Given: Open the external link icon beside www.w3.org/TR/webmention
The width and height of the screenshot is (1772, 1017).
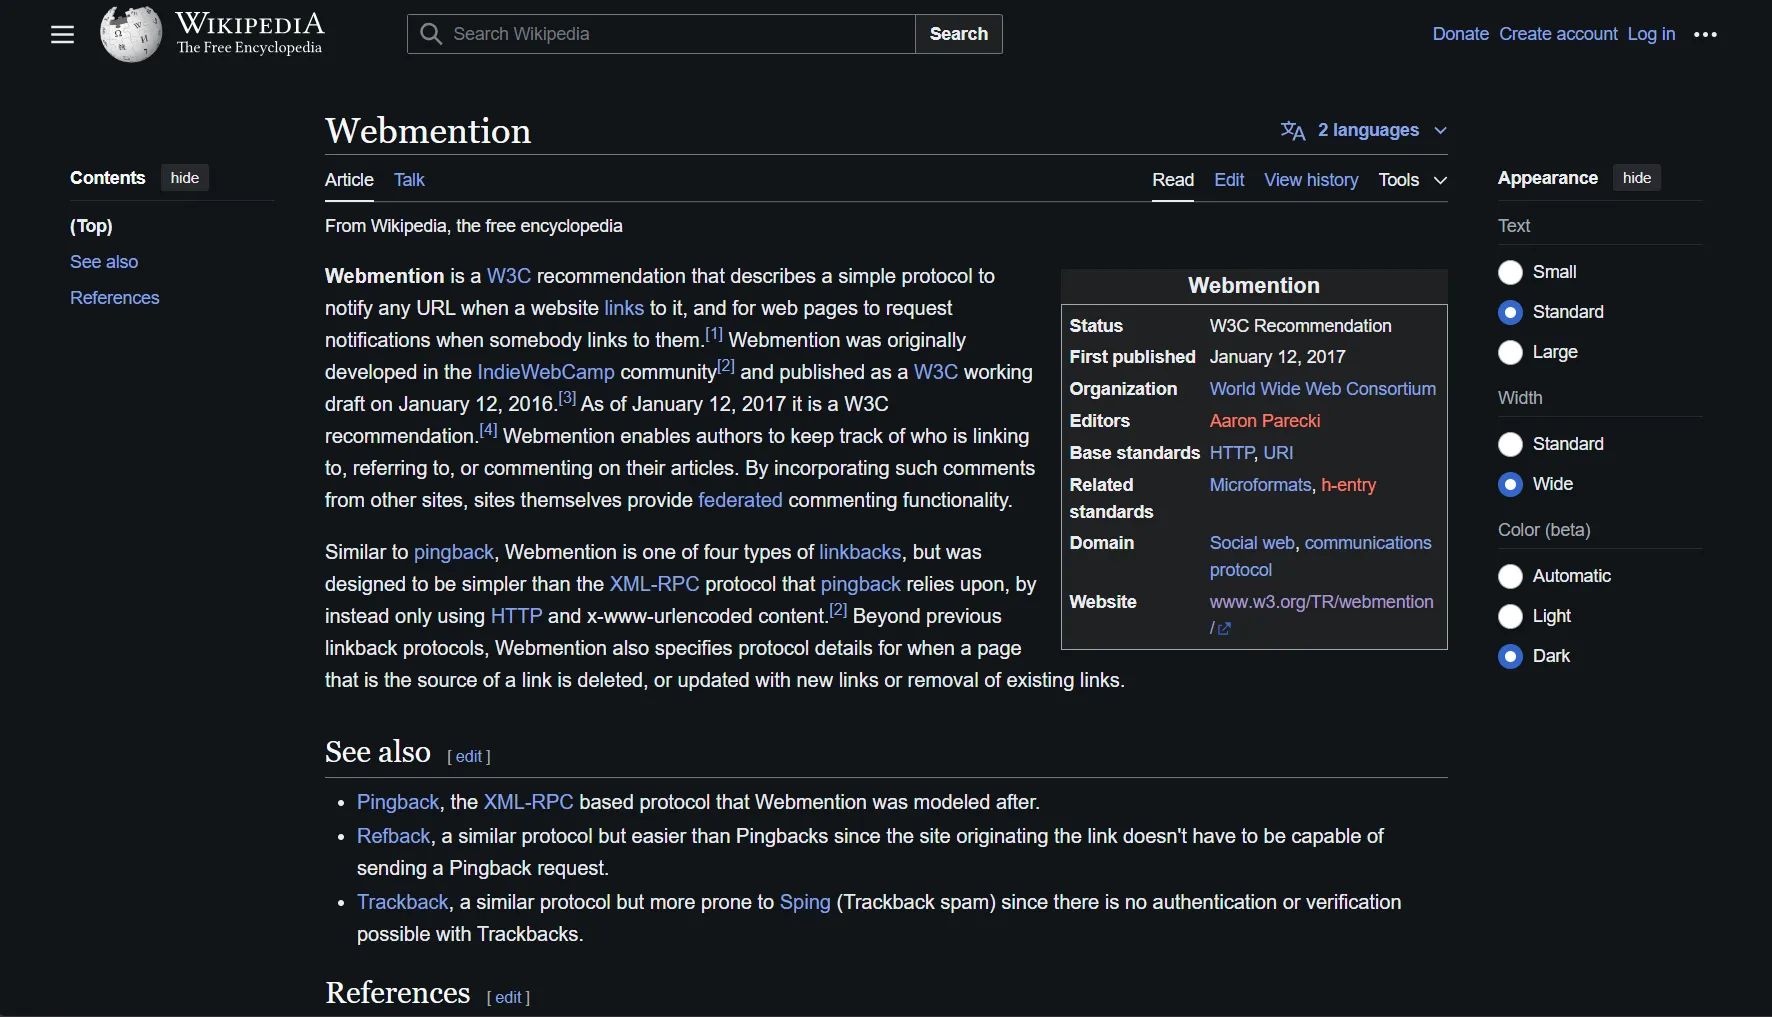Looking at the screenshot, I should [1223, 629].
